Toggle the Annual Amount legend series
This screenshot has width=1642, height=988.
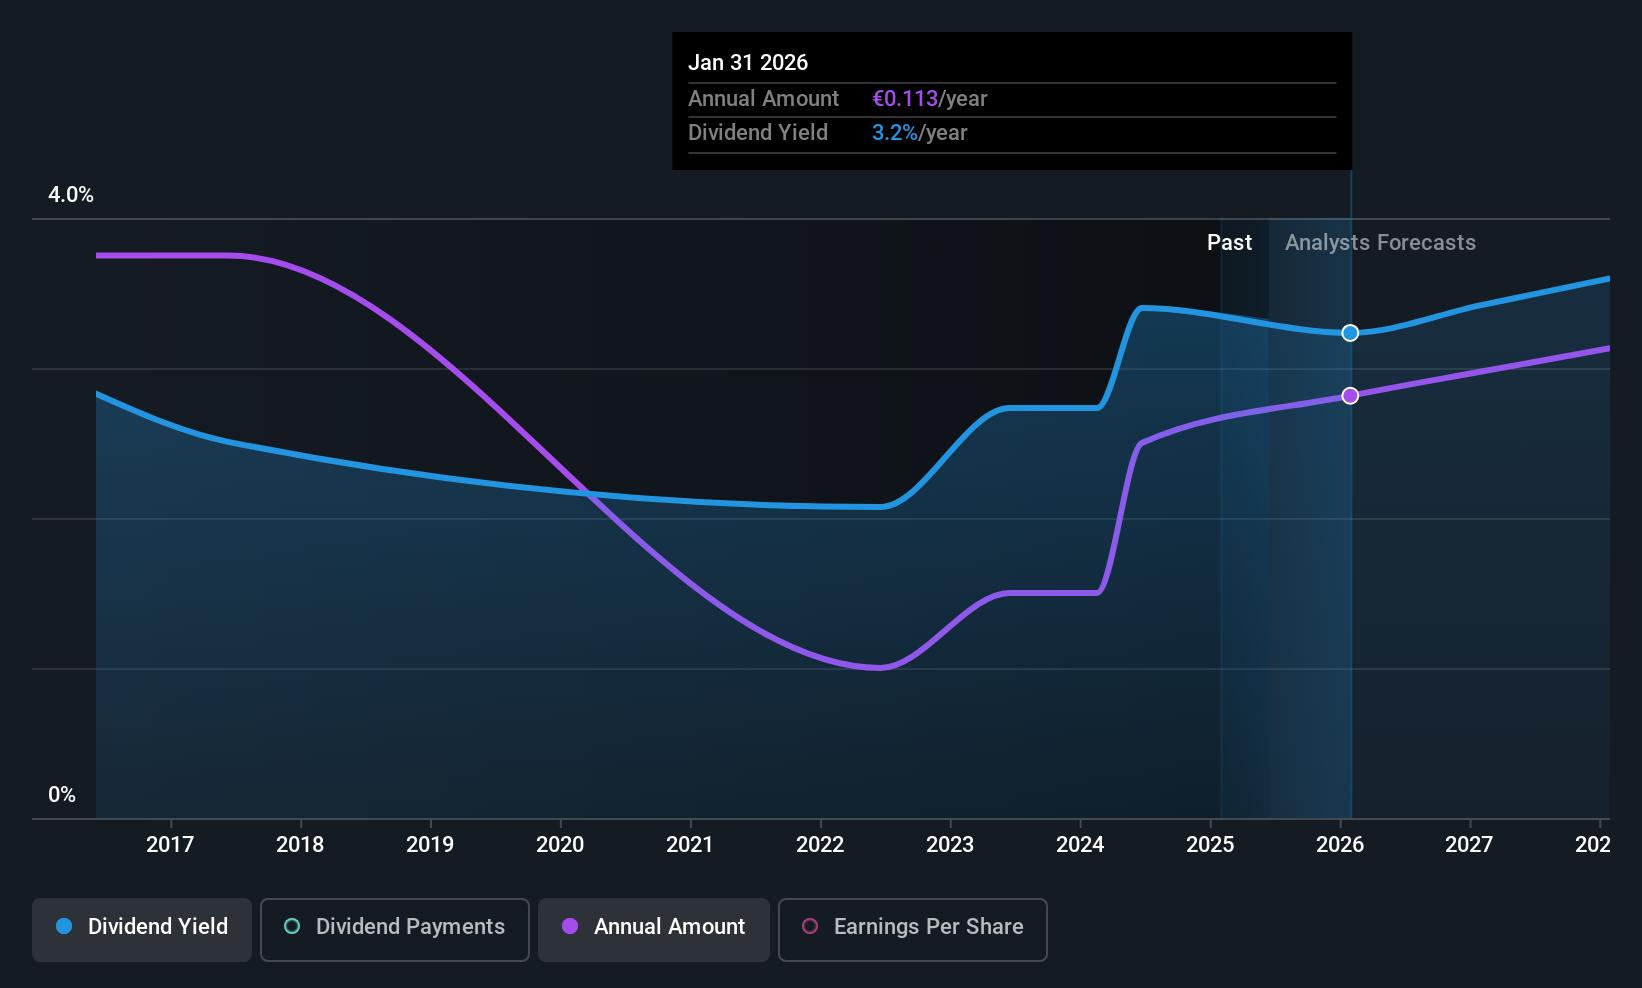pos(654,930)
